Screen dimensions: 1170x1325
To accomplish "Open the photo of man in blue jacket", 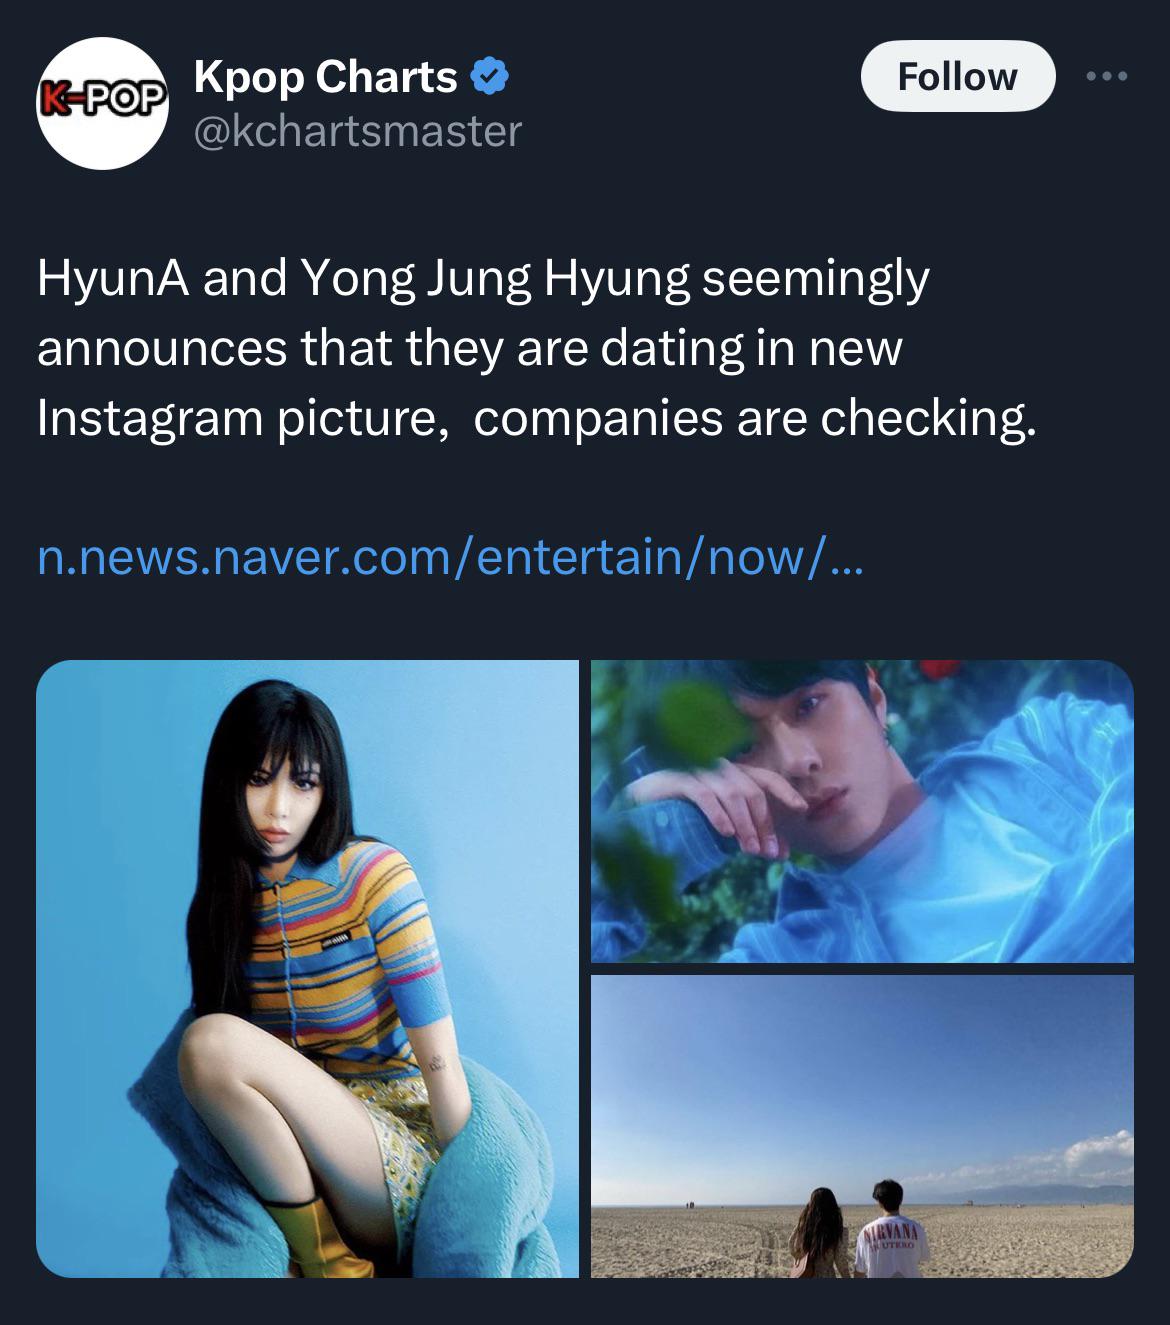I will coord(862,811).
